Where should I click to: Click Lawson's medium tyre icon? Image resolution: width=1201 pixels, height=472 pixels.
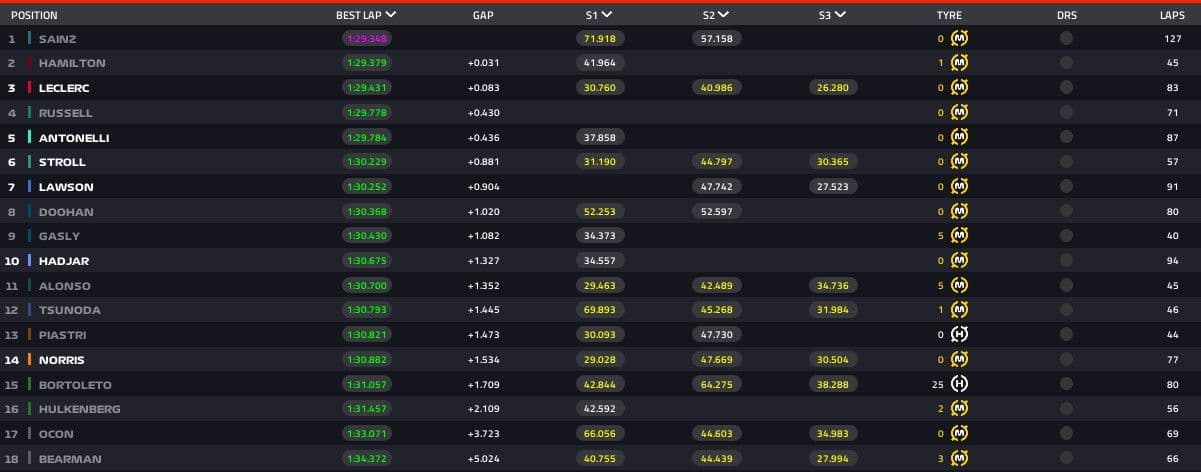click(x=959, y=187)
